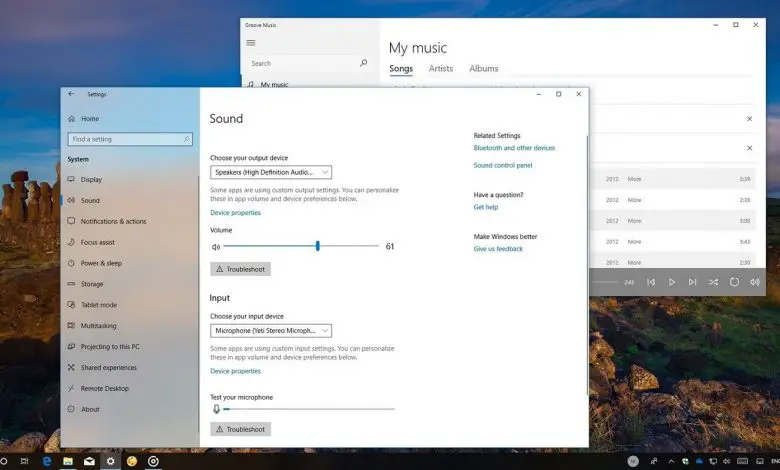Click the Groove Music Search box

(308, 63)
